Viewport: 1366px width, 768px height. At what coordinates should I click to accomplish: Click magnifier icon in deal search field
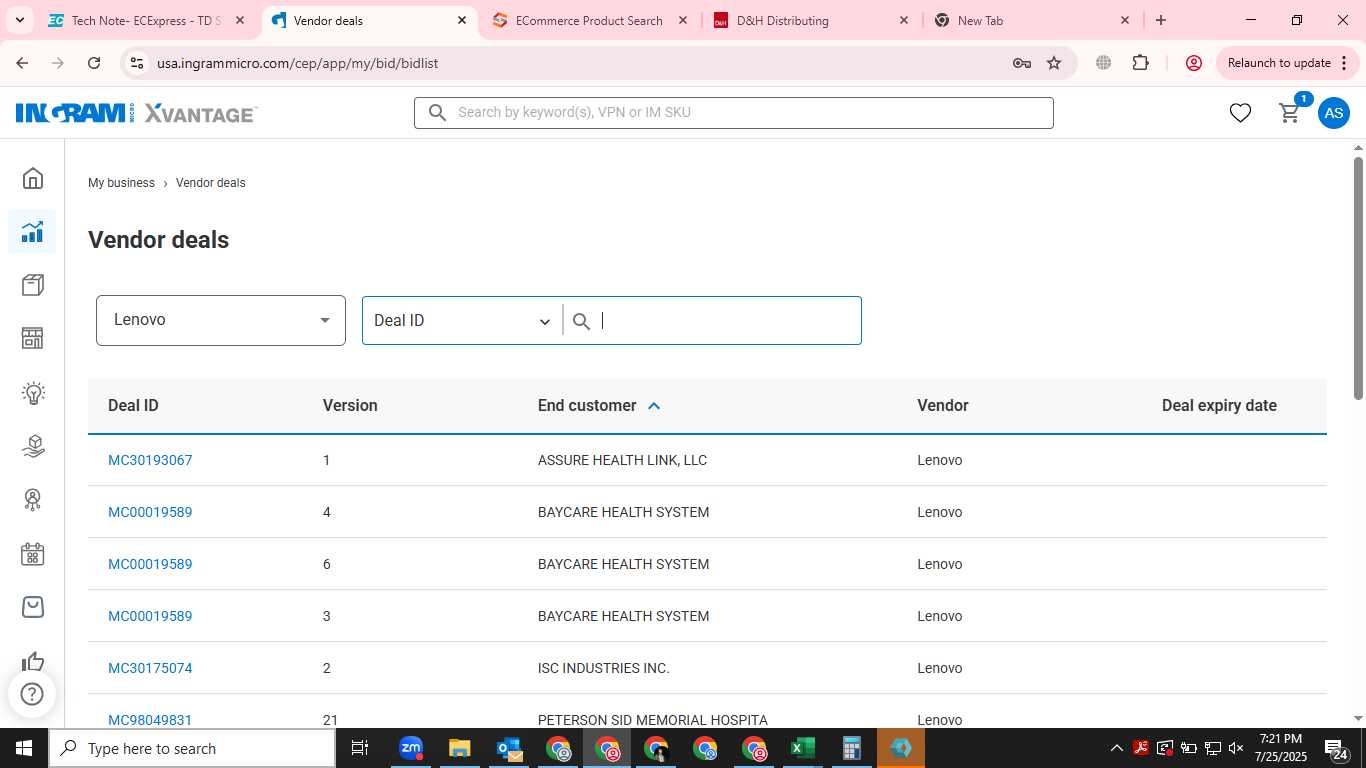click(581, 321)
